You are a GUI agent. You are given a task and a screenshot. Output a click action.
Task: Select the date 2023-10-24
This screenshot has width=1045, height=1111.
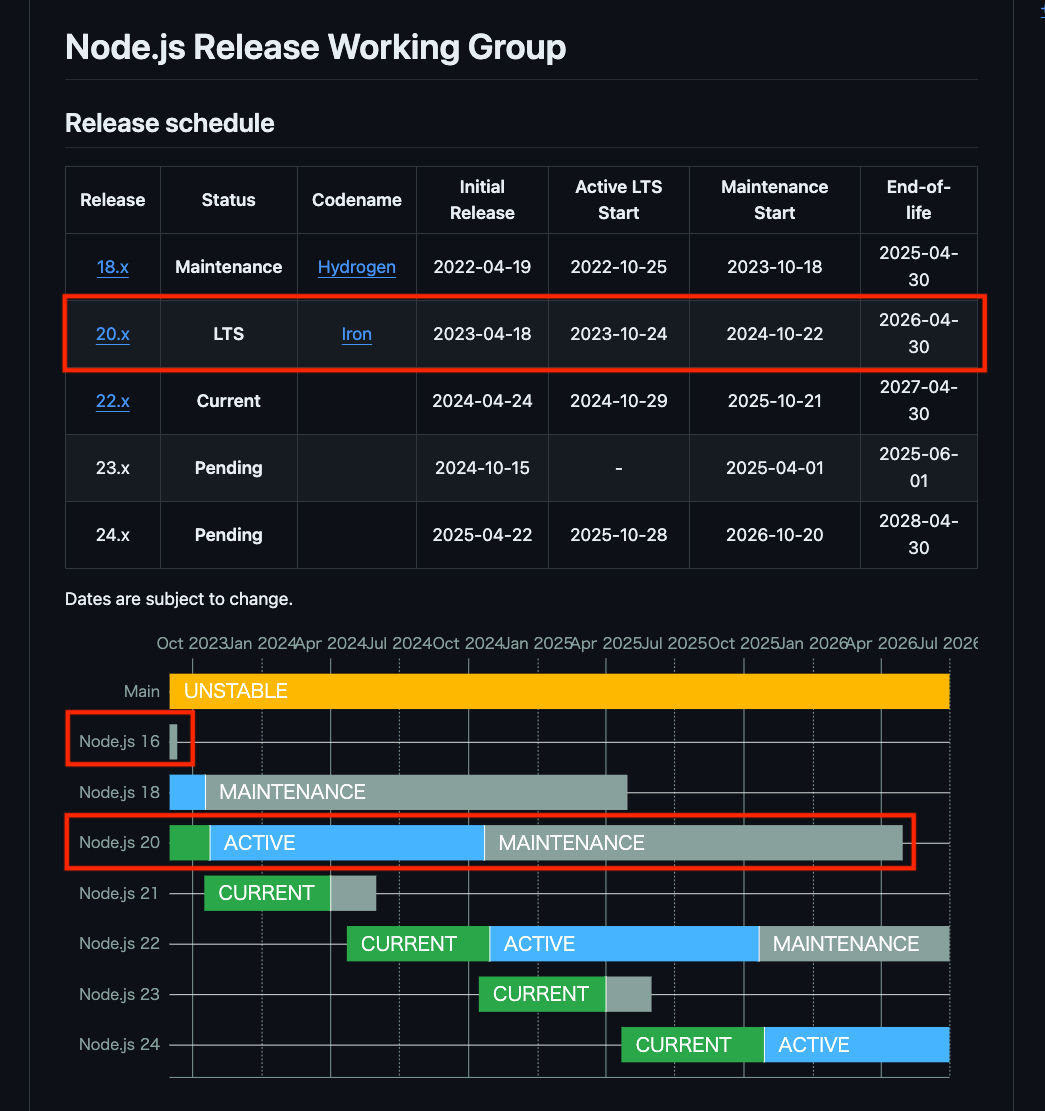click(618, 334)
